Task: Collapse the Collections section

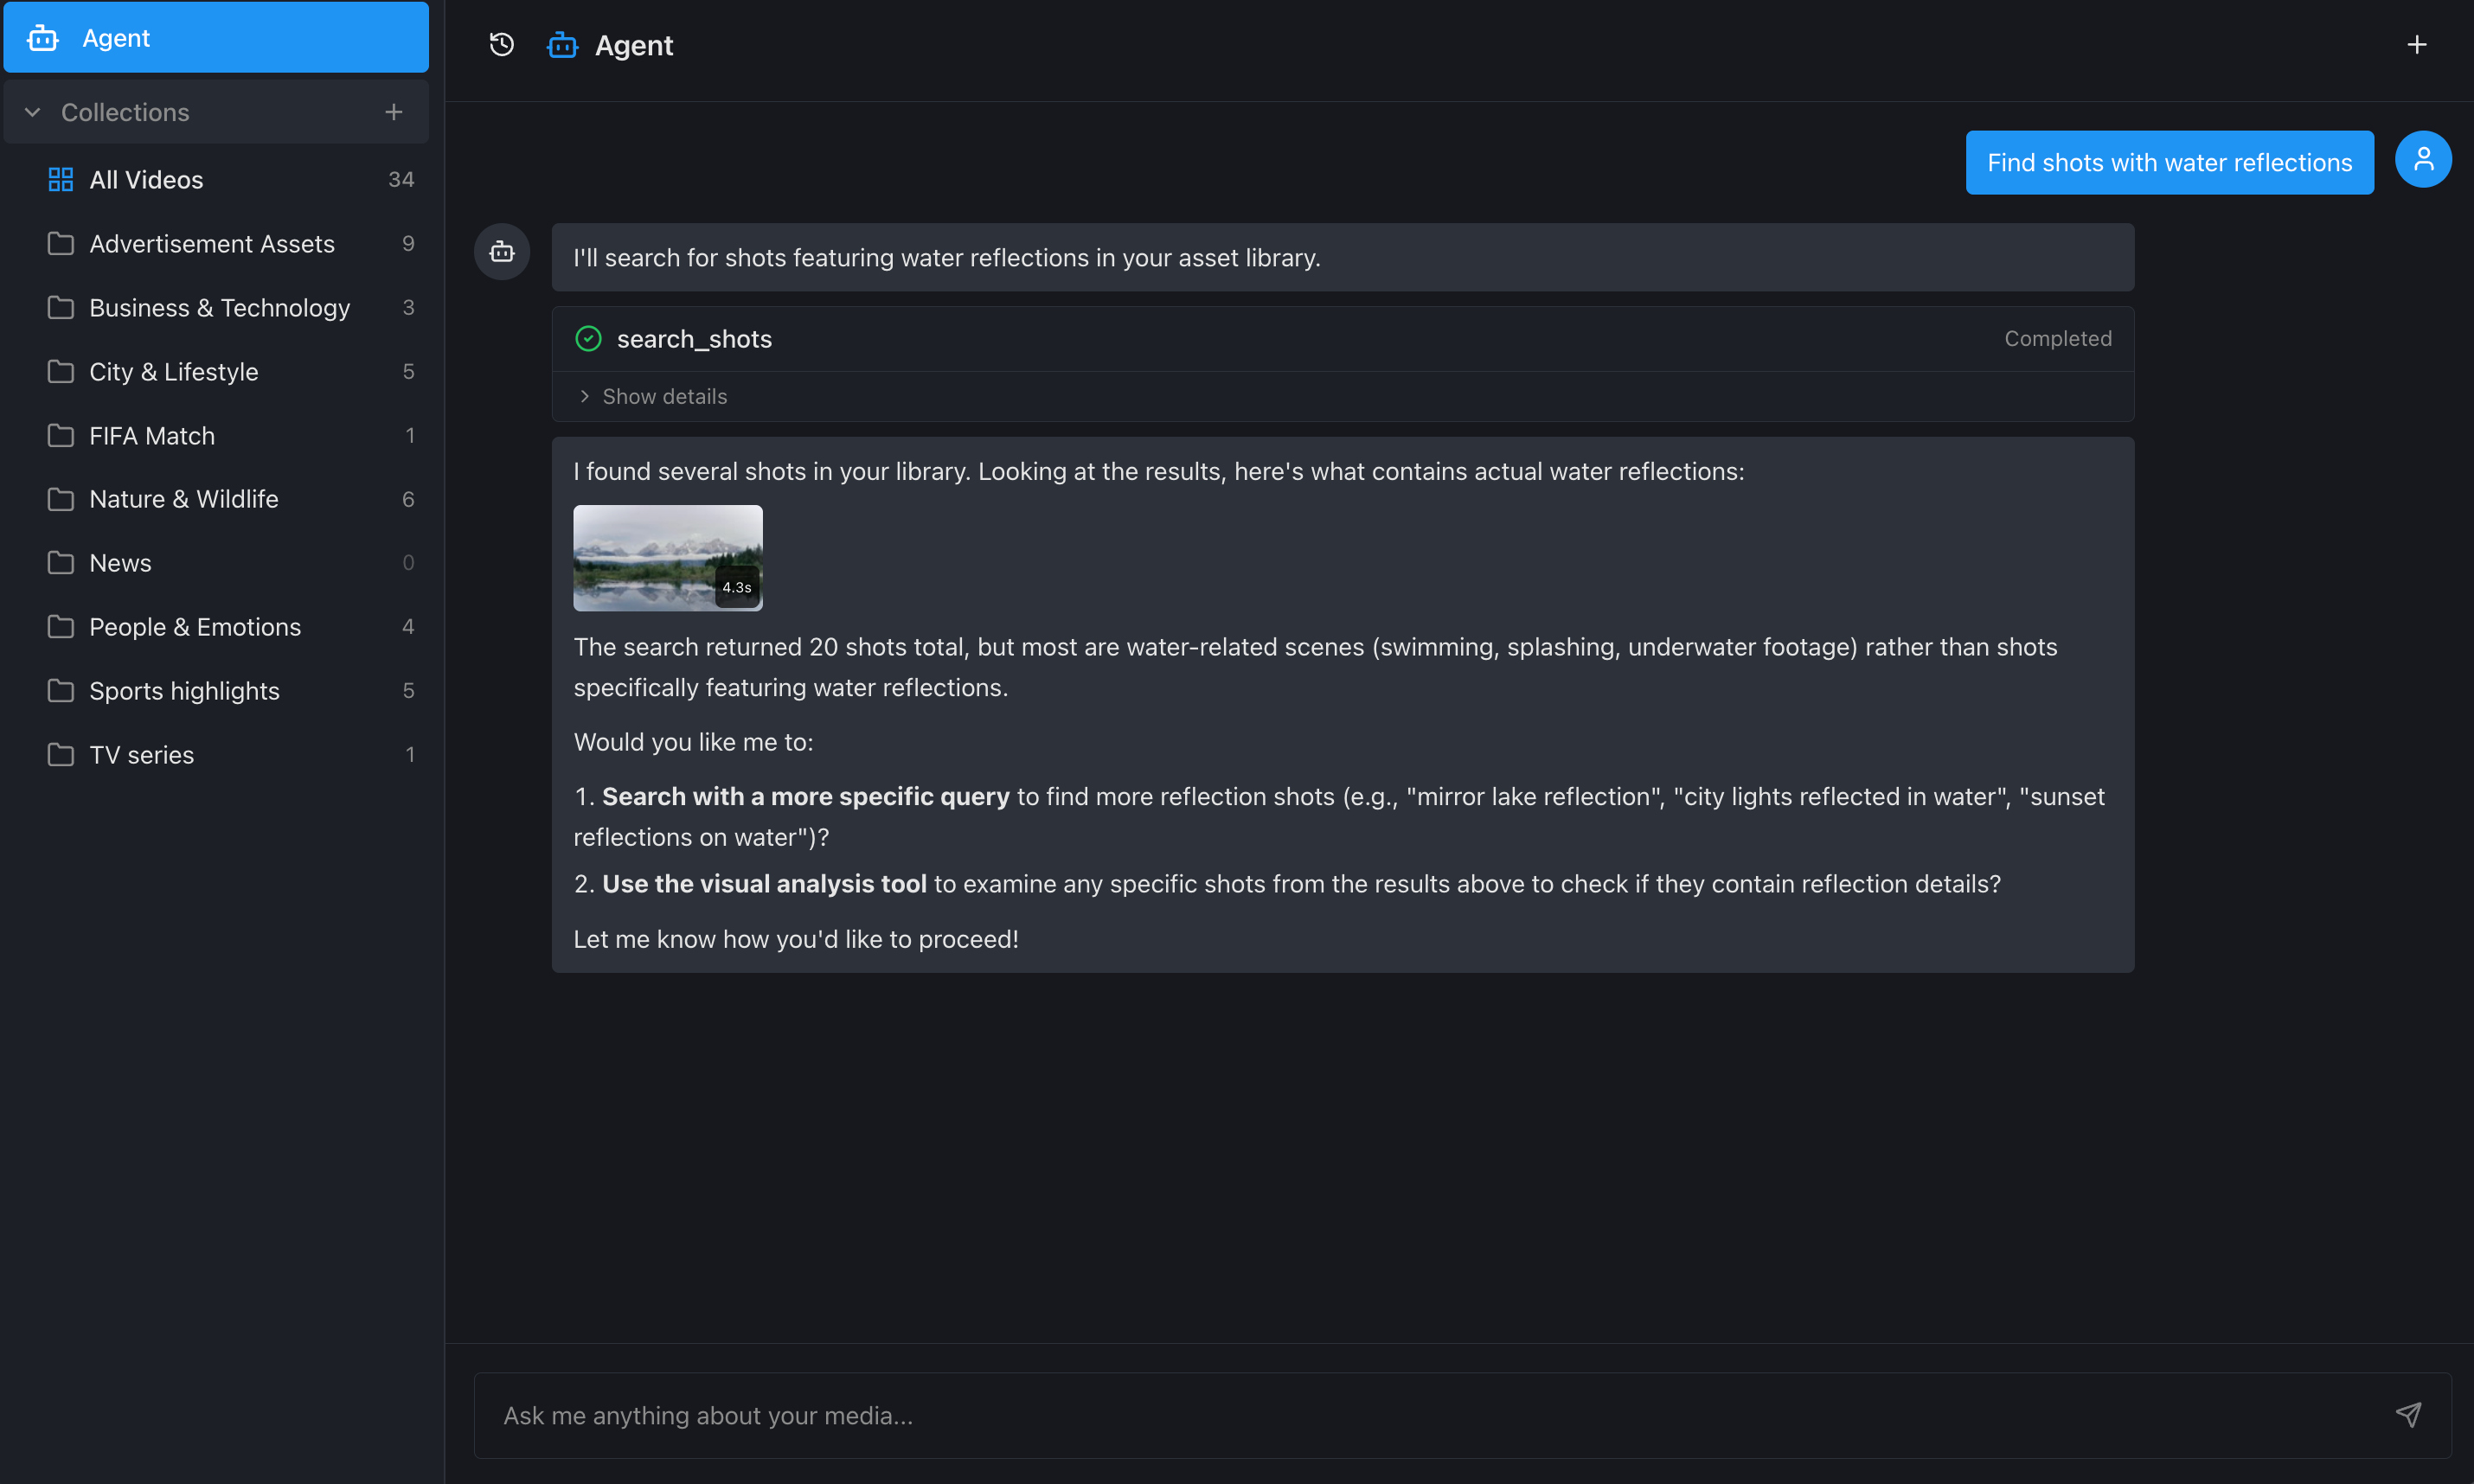Action: click(32, 112)
